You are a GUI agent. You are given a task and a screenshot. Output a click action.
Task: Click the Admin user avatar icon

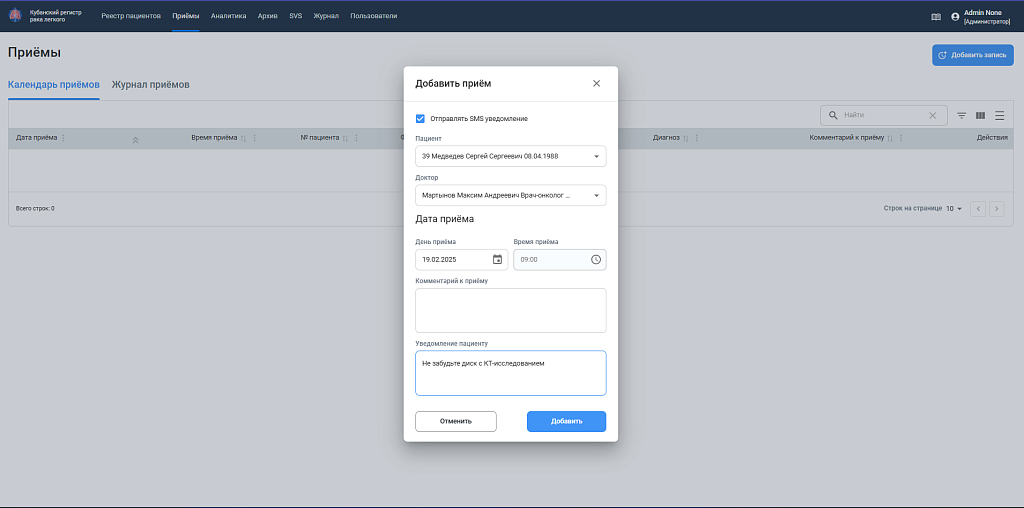click(955, 16)
